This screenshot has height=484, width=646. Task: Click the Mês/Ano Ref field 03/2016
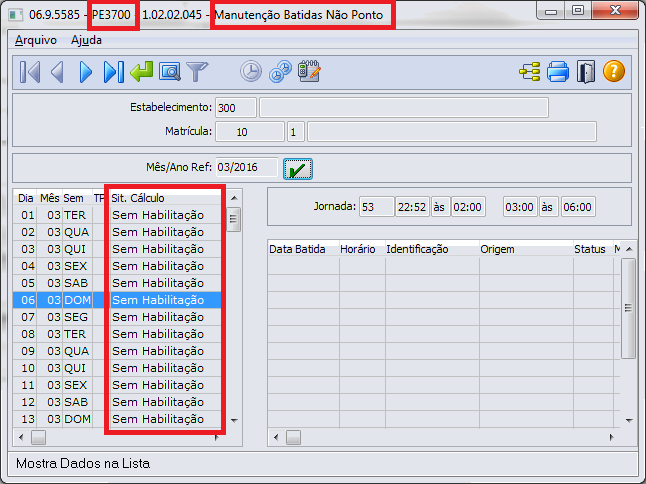point(247,167)
